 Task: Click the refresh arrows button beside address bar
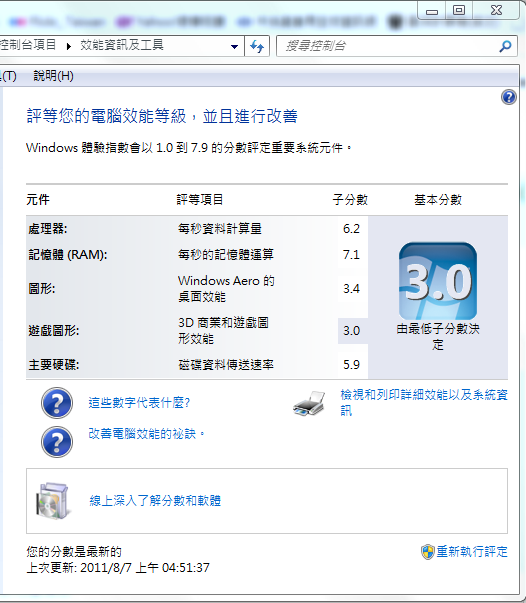pos(257,47)
